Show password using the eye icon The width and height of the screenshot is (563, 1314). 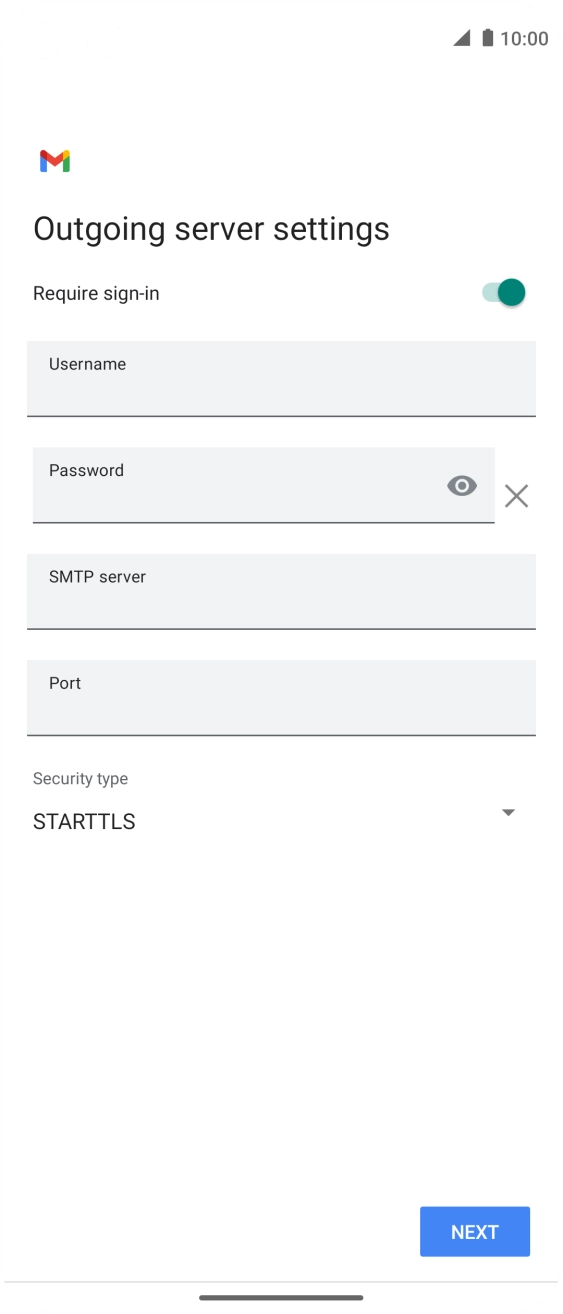coord(462,486)
